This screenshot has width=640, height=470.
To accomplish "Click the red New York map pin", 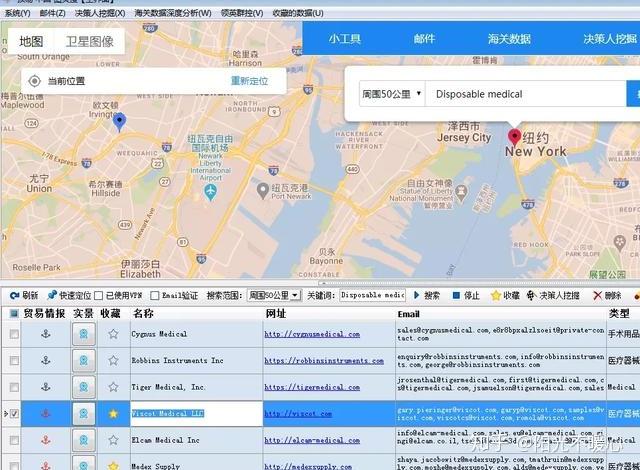I will pos(514,137).
